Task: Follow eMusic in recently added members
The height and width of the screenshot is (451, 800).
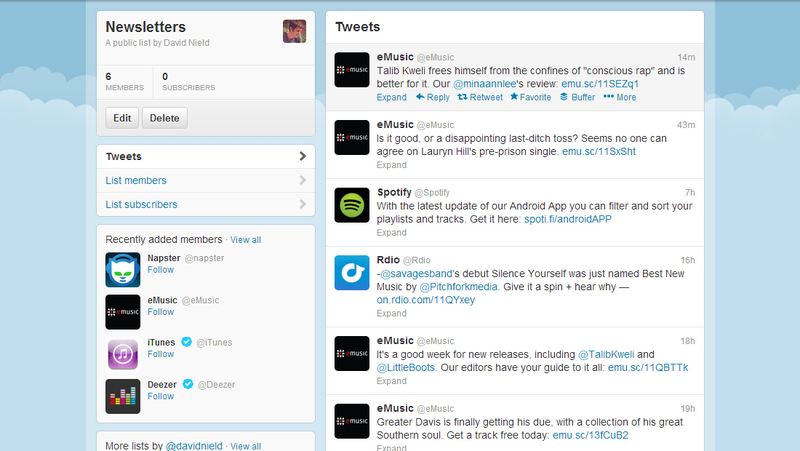Action: coord(161,312)
